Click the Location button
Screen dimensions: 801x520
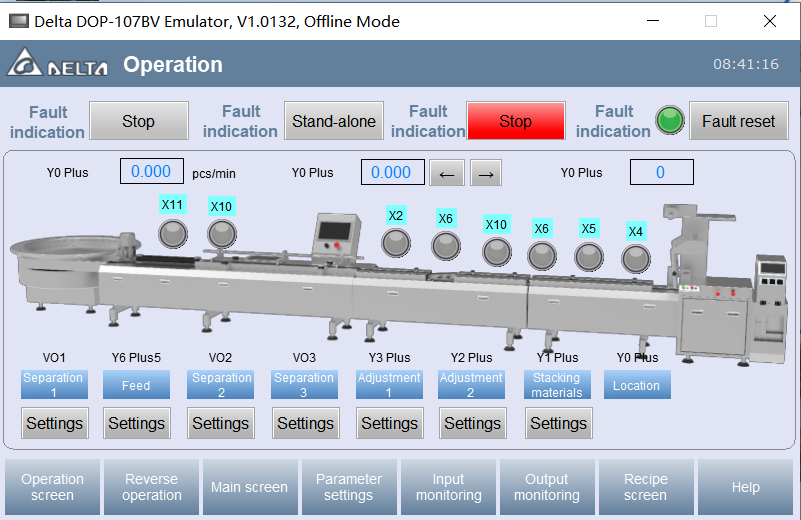[x=637, y=385]
